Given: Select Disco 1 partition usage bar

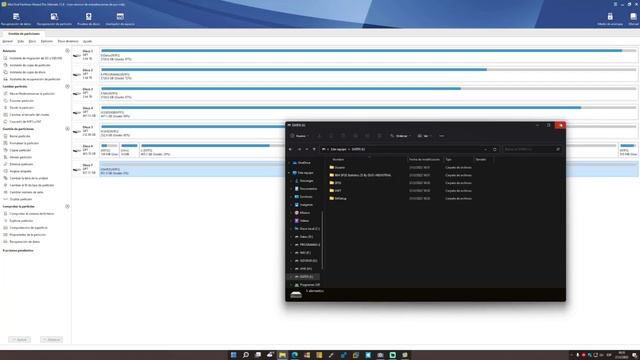Looking at the screenshot, I should tap(369, 51).
